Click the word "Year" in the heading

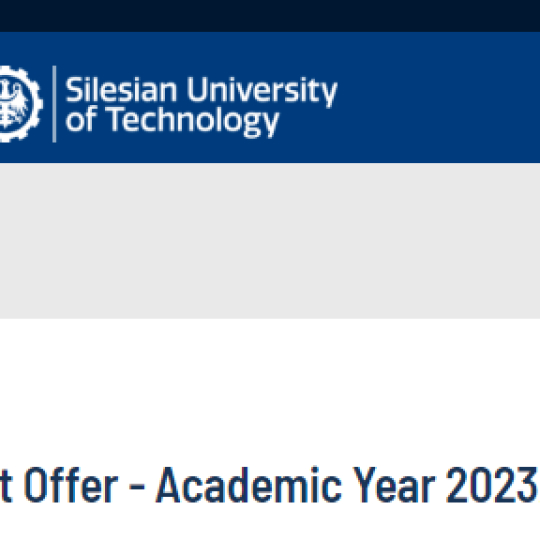click(394, 486)
